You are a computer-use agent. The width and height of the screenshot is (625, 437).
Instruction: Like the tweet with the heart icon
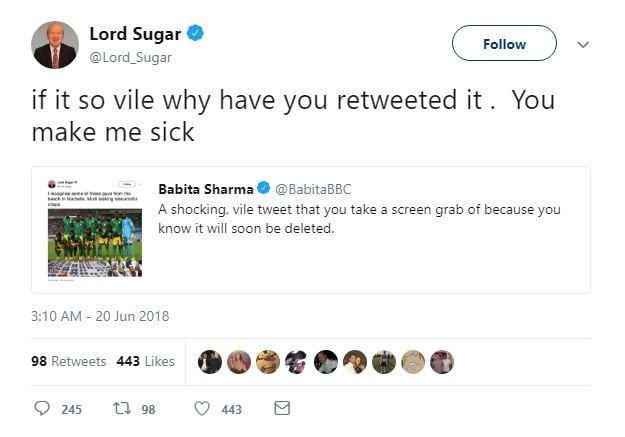click(201, 408)
